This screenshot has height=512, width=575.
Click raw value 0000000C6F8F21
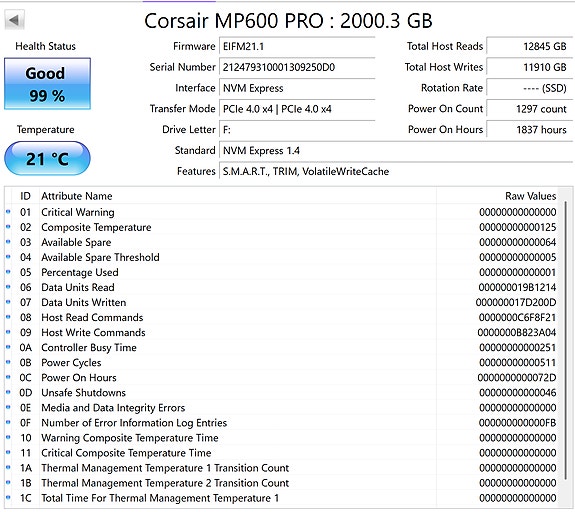click(517, 318)
